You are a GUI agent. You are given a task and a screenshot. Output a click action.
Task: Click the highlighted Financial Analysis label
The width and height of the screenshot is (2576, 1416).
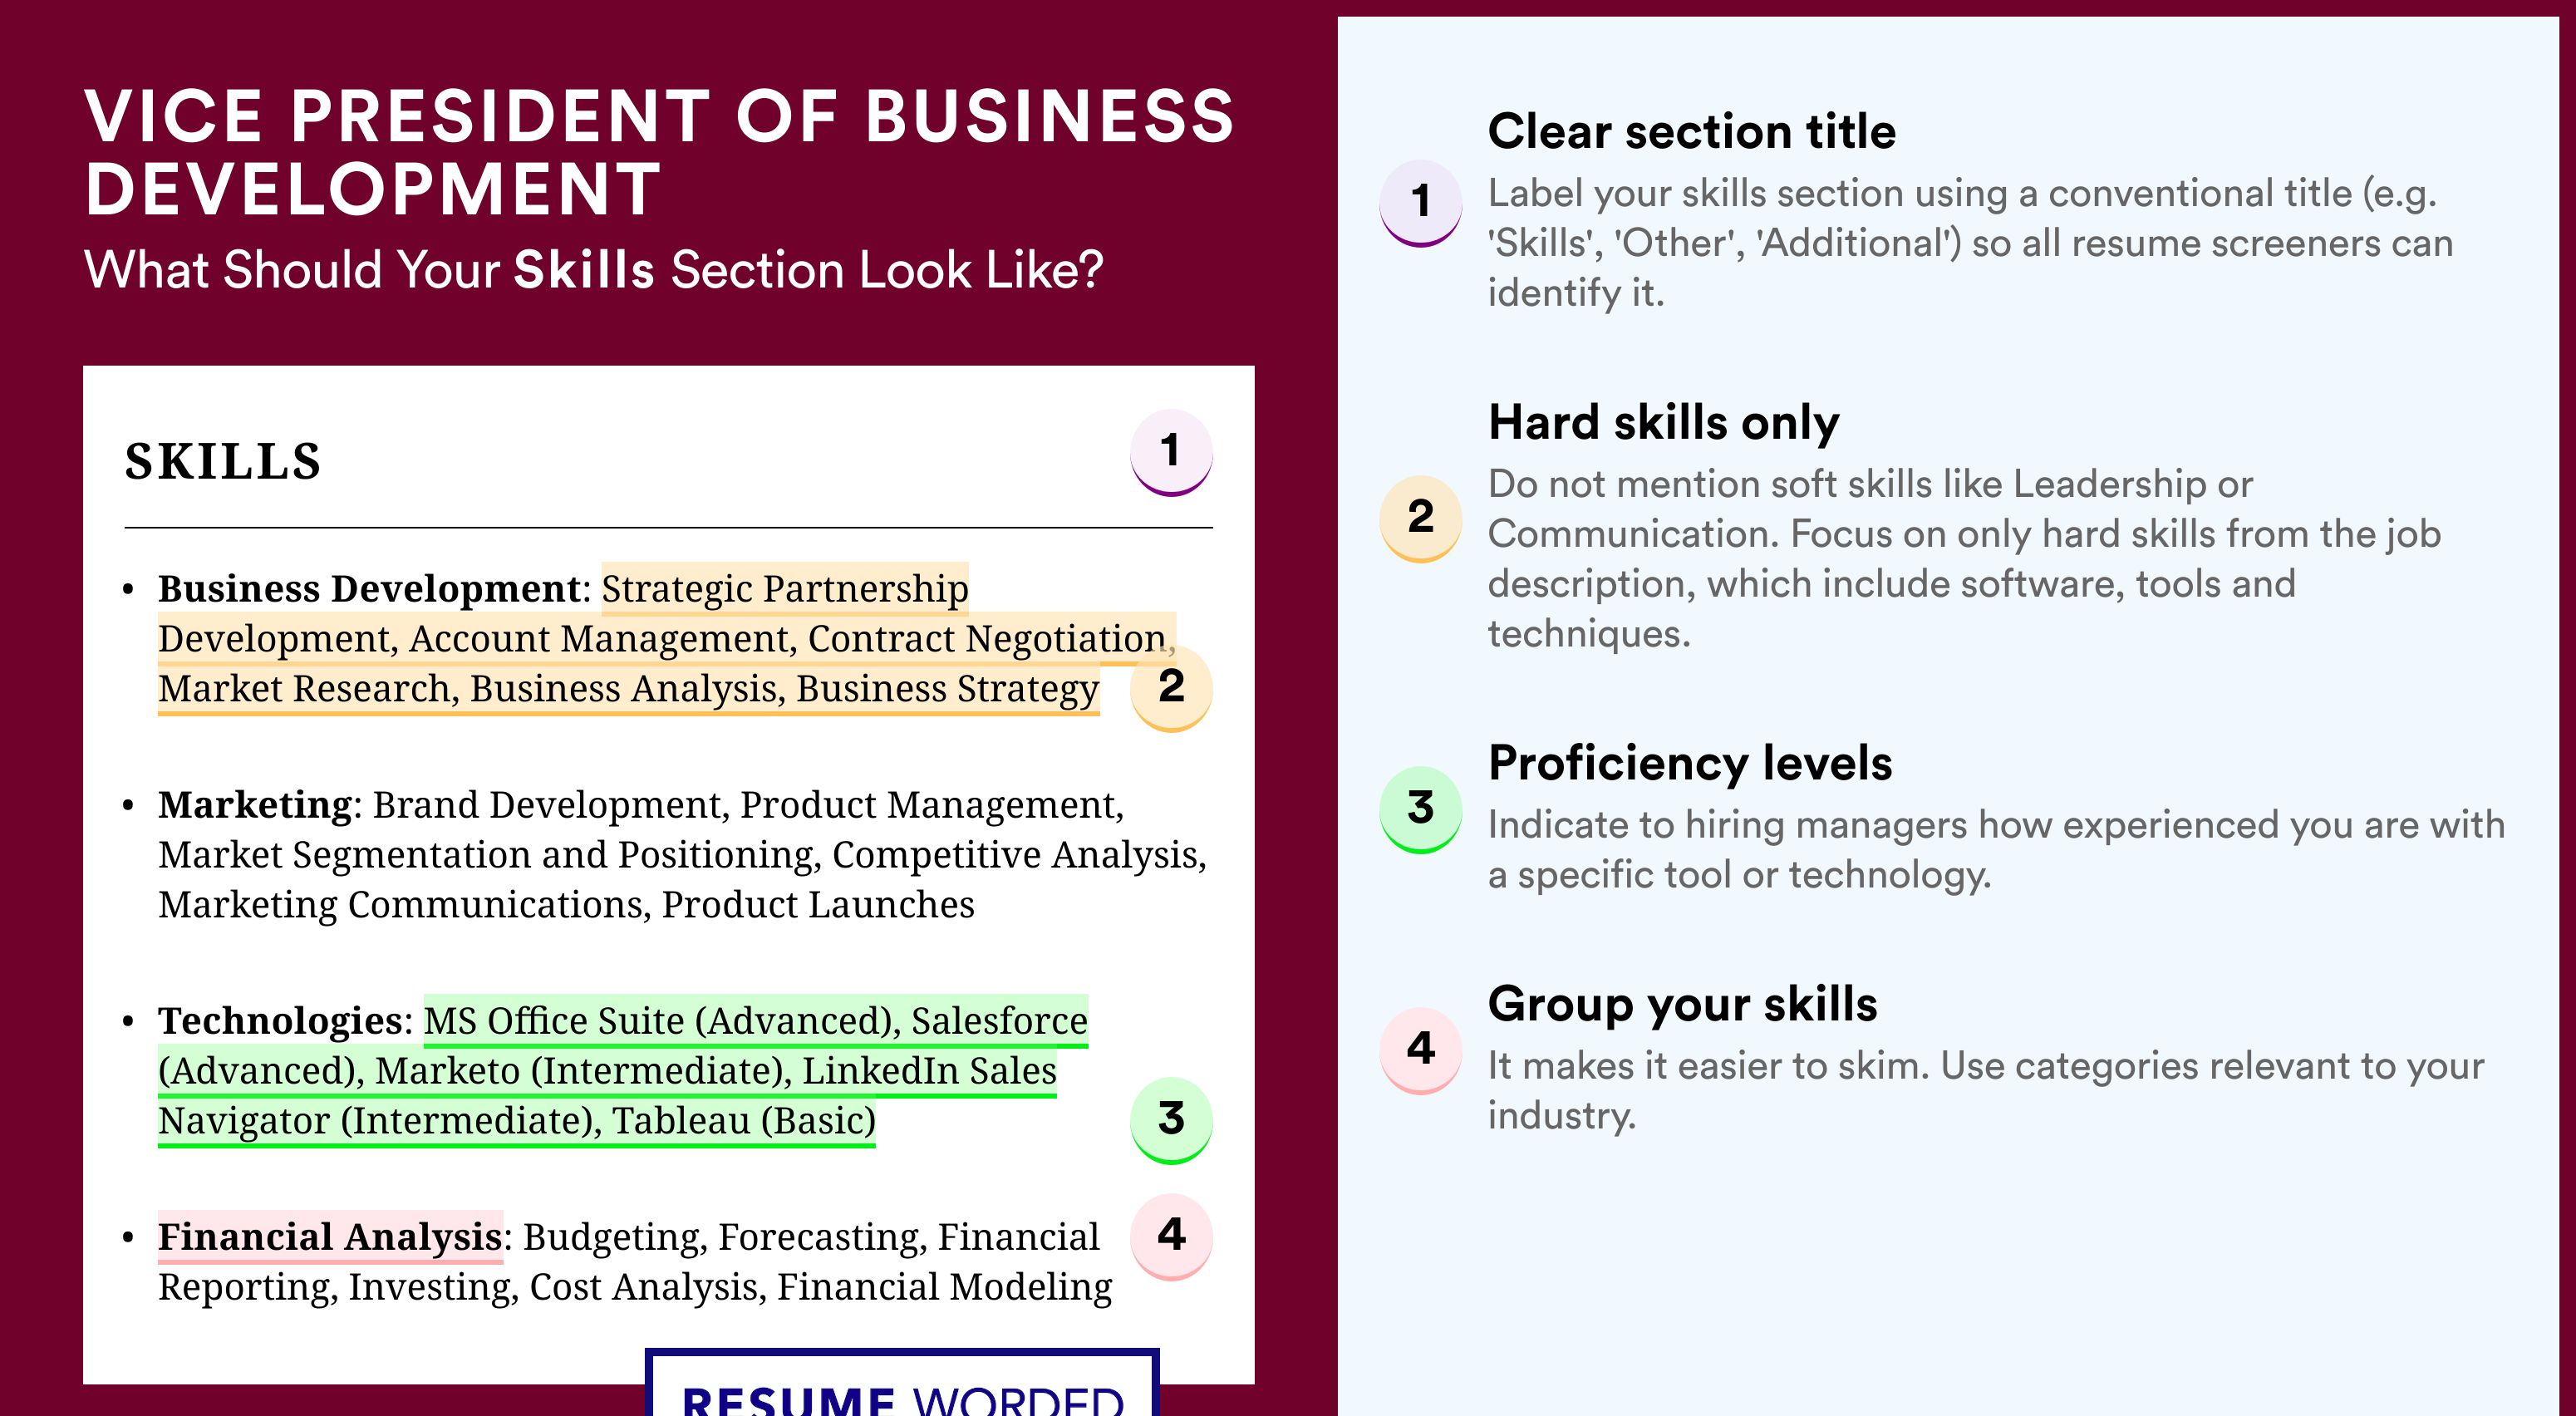pos(330,1237)
